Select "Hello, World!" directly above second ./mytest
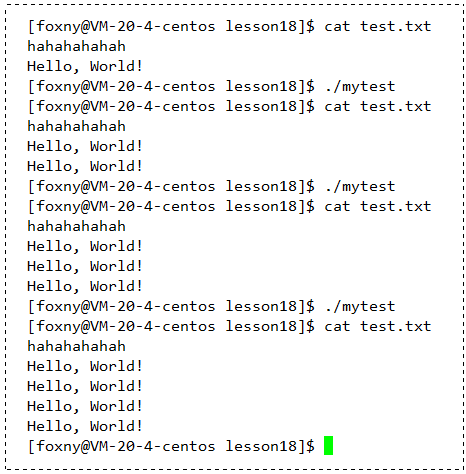 point(85,166)
